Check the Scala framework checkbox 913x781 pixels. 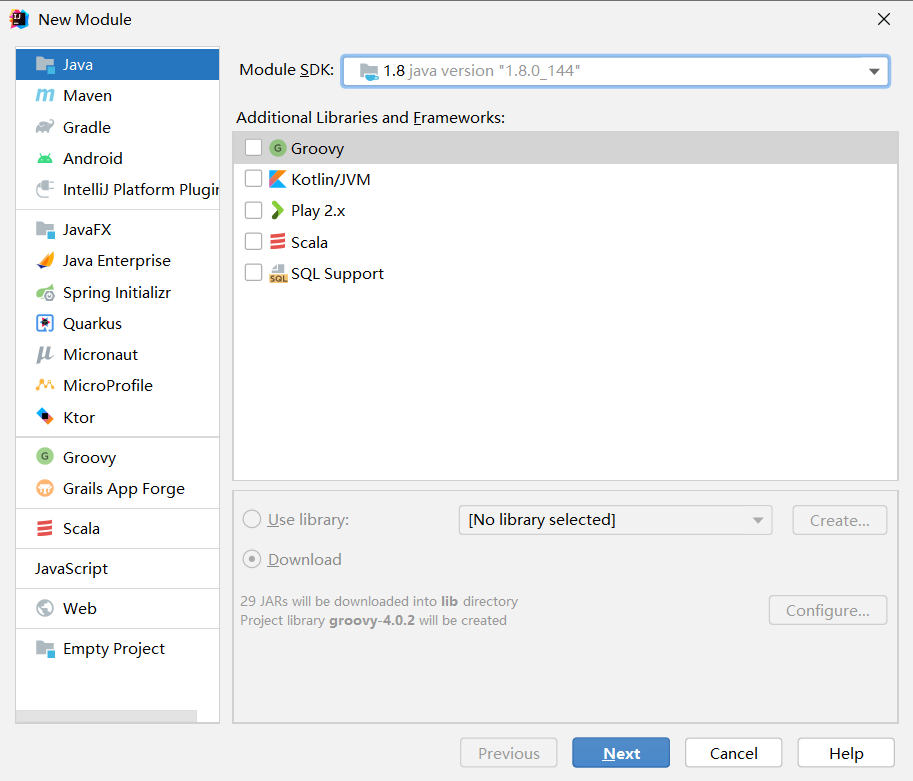click(x=253, y=241)
